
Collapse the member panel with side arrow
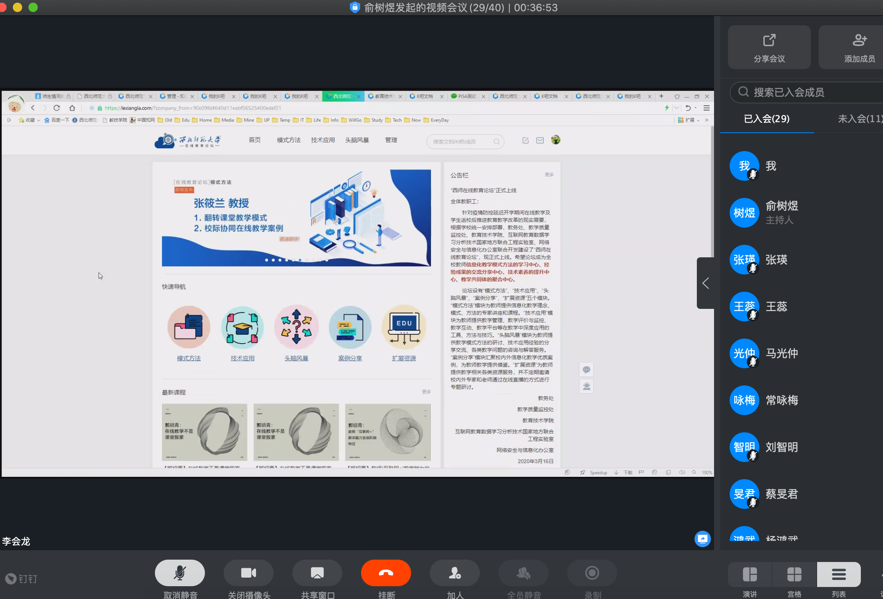(706, 283)
